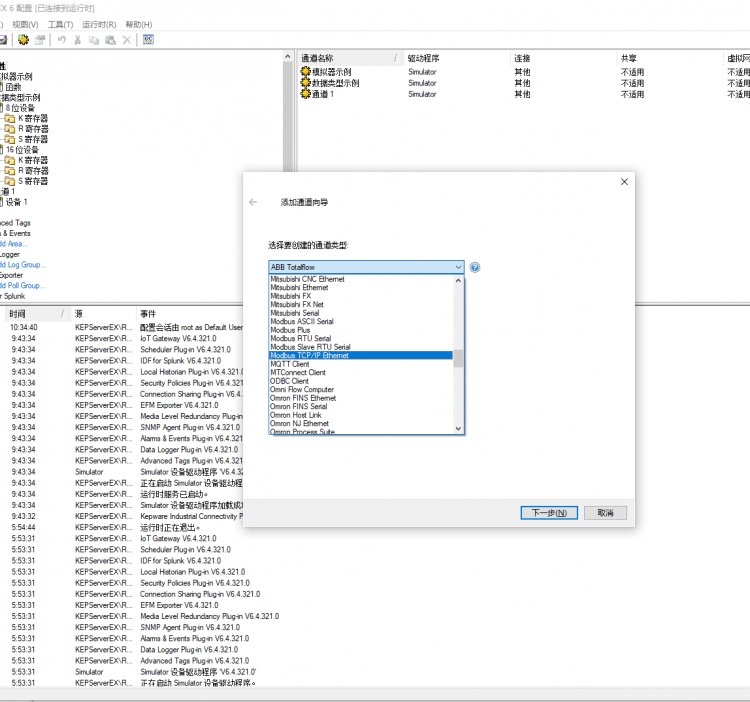Choose Modbus TCP/IP Ethernet from the list

[361, 355]
